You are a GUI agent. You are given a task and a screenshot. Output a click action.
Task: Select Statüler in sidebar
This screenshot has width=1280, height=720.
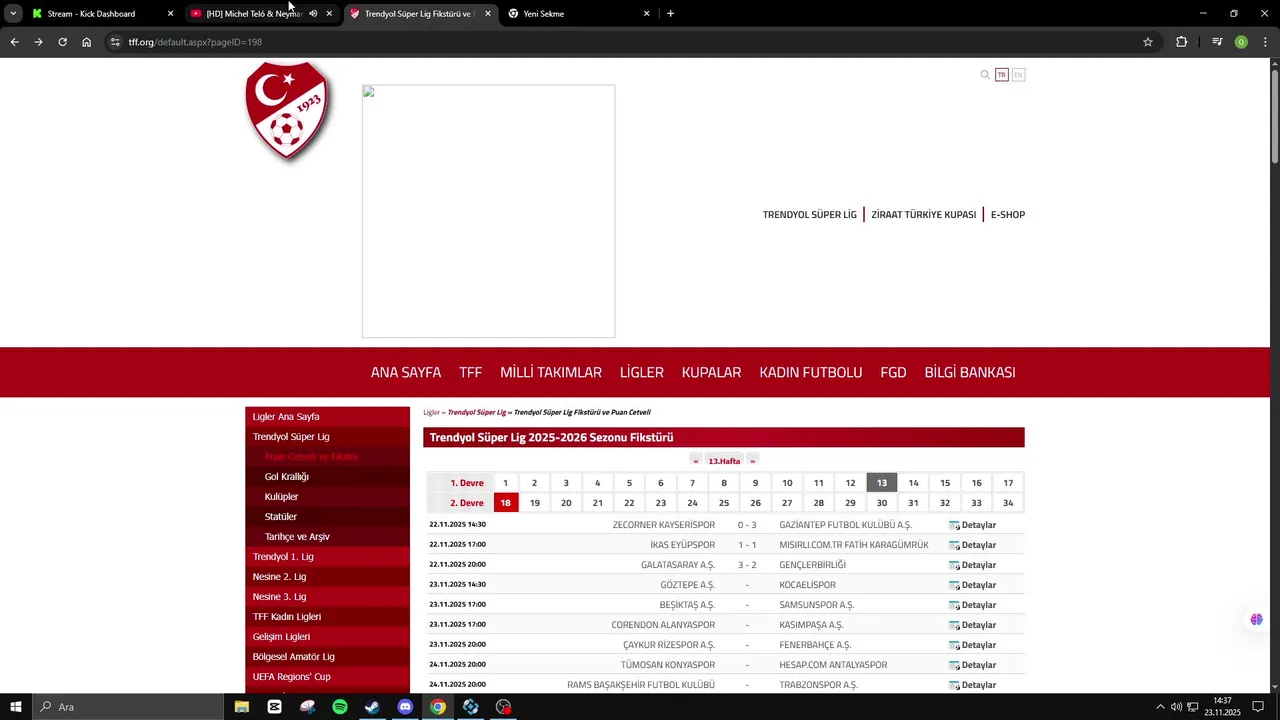point(327,517)
